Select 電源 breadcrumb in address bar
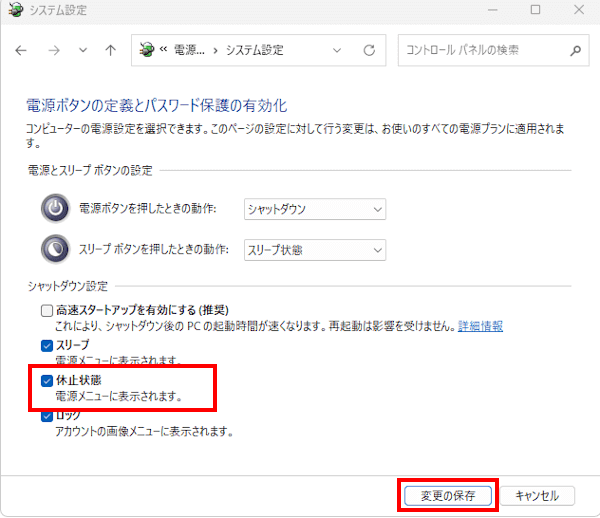600x518 pixels. [x=190, y=50]
